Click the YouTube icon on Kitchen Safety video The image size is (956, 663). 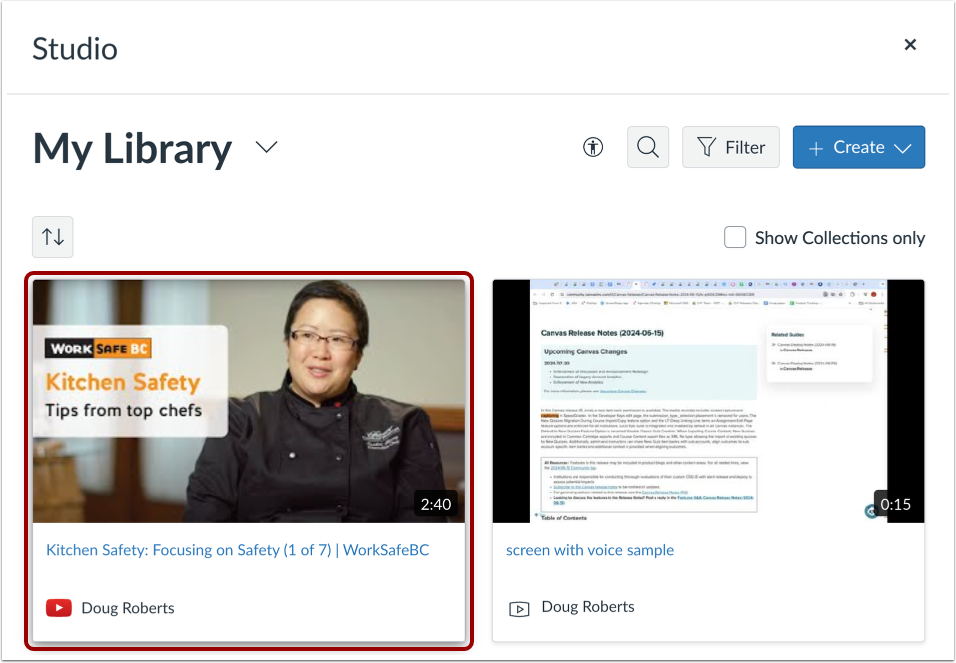[x=58, y=607]
